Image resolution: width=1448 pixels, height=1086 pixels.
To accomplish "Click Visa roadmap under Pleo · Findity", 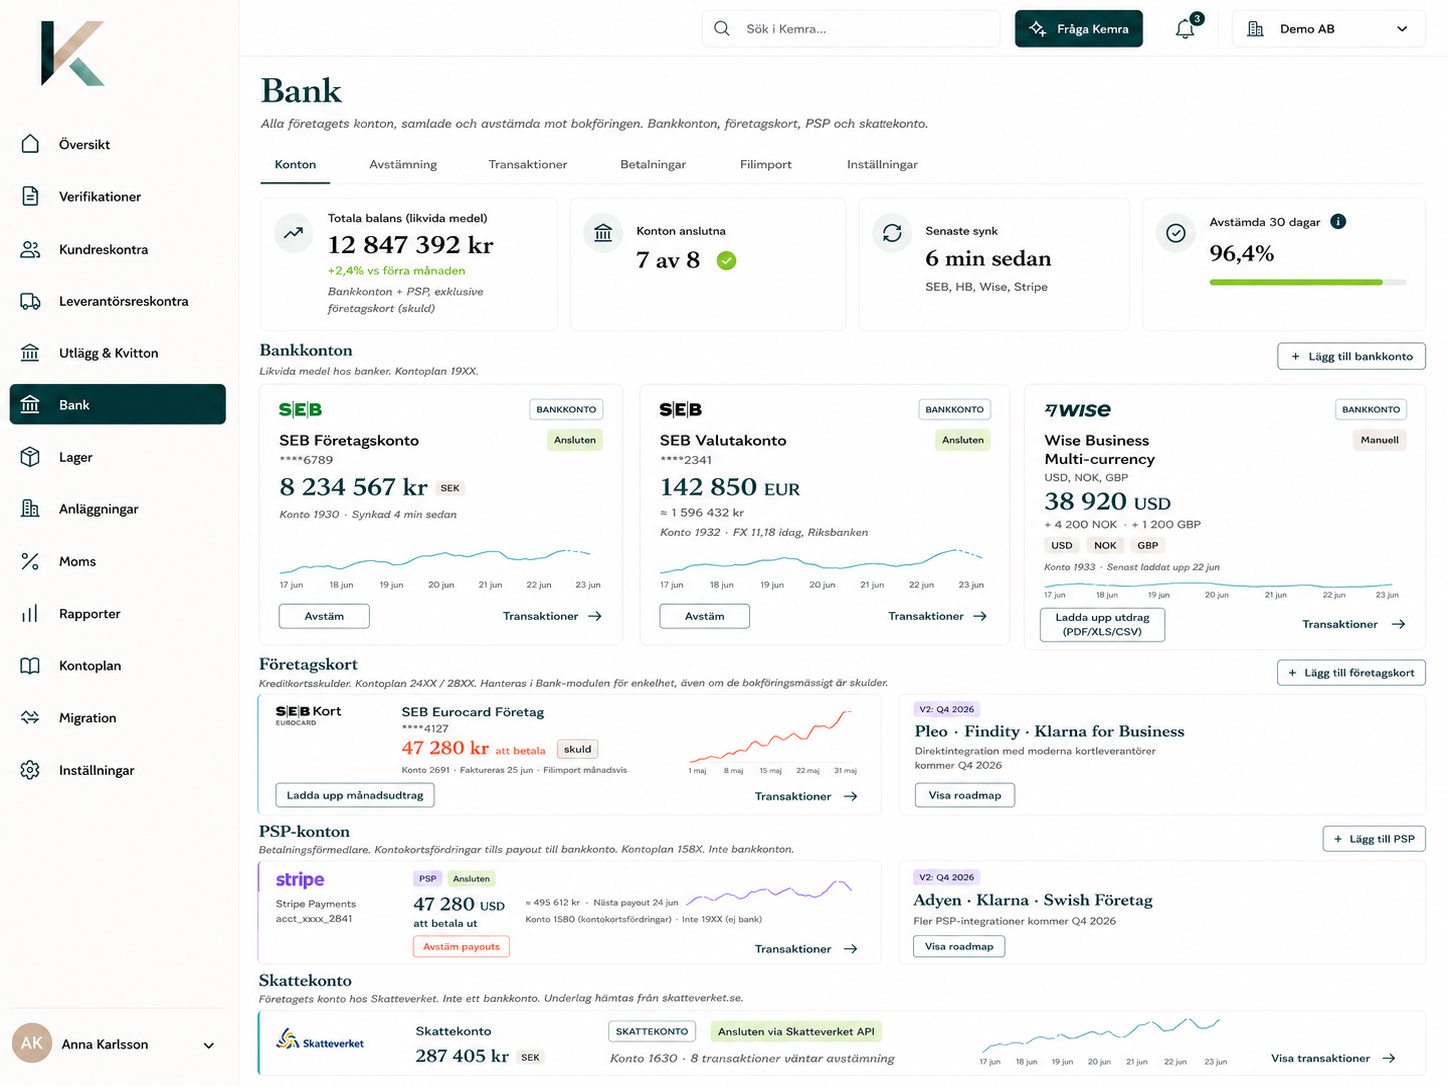I will click(965, 795).
